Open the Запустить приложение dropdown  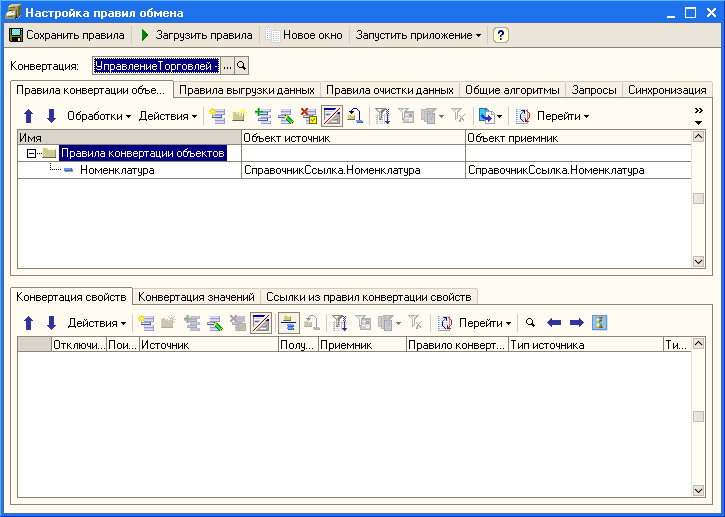(x=418, y=35)
